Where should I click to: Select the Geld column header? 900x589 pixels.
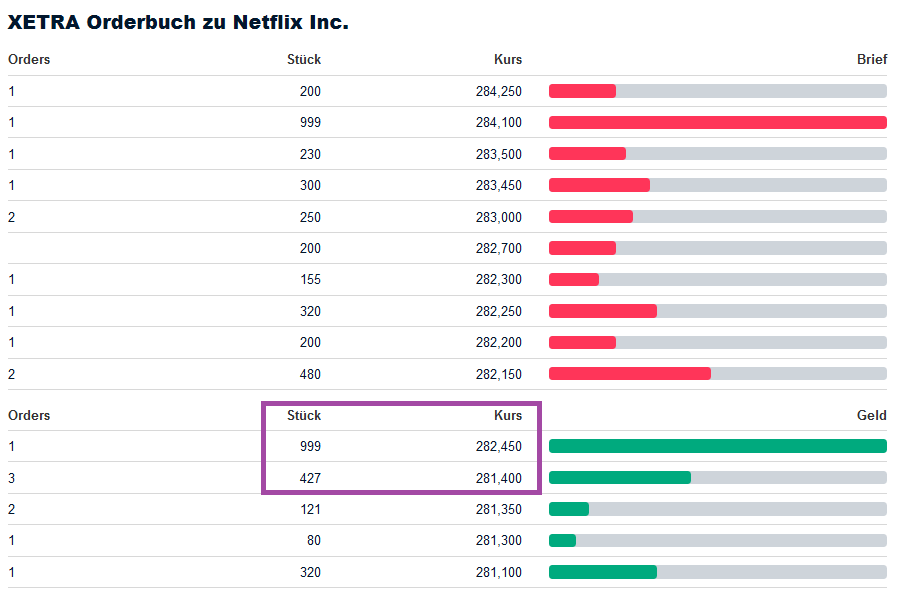pyautogui.click(x=871, y=415)
